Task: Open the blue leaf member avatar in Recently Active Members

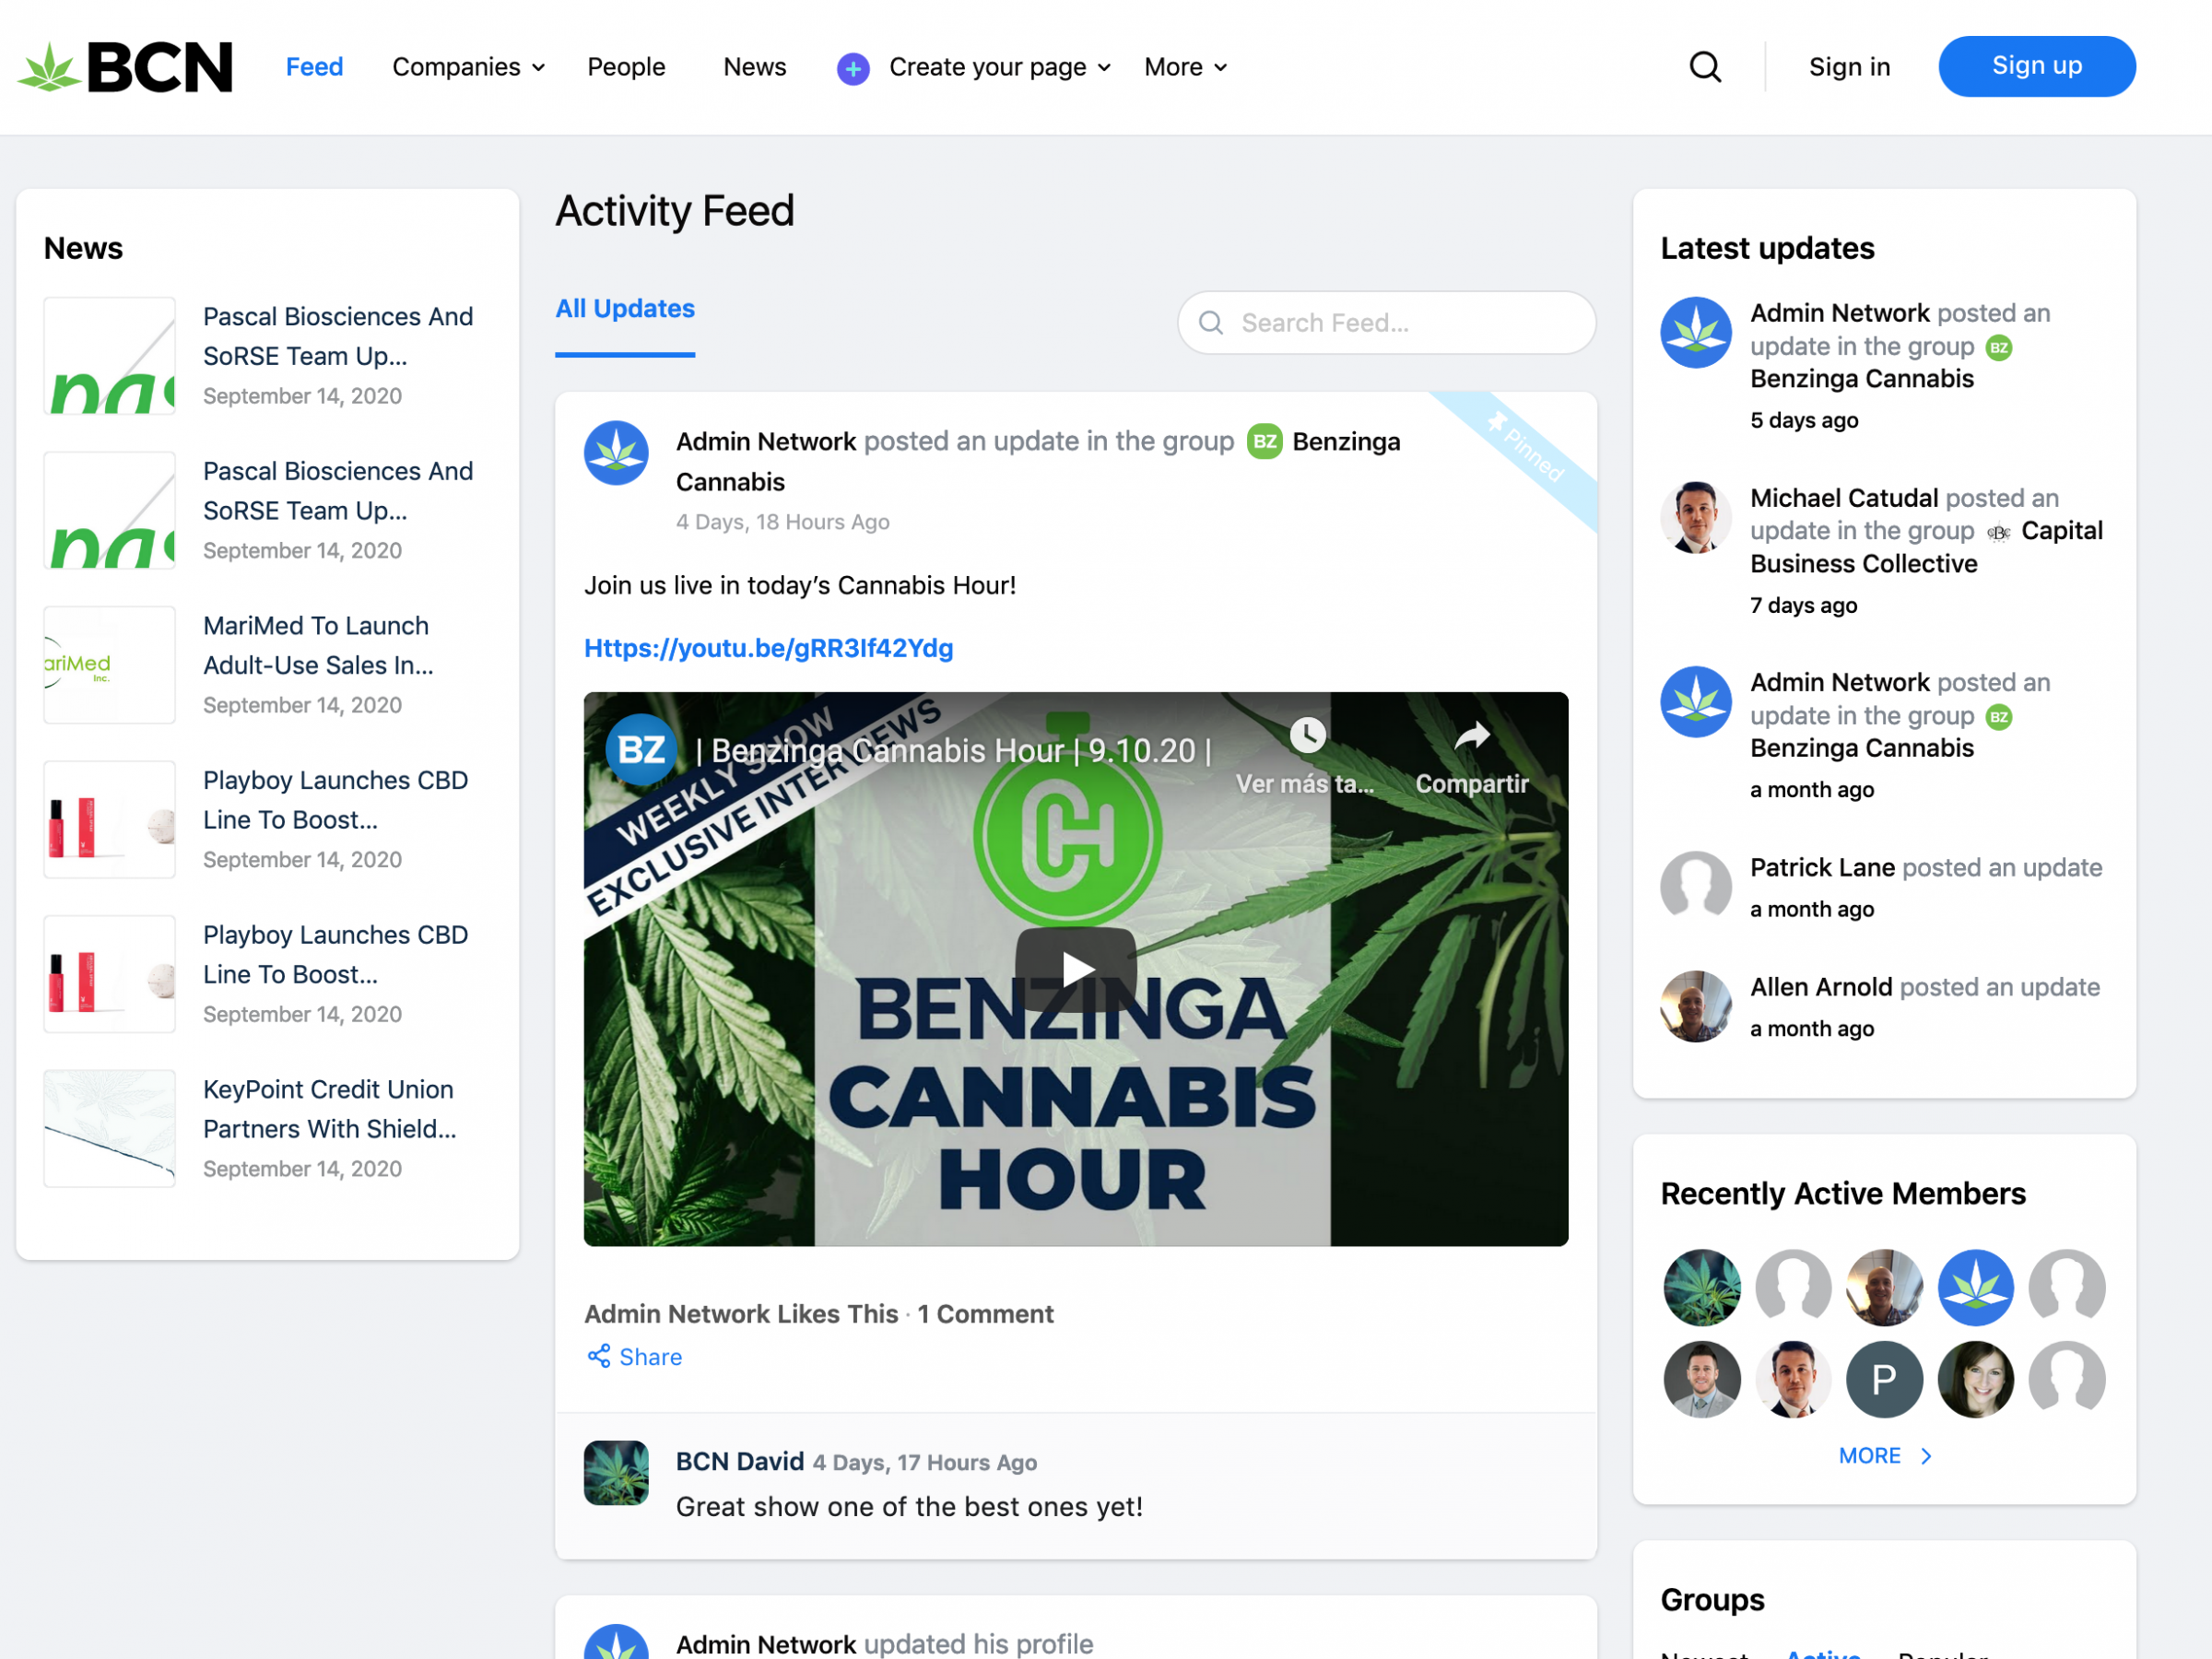Action: click(x=1976, y=1287)
